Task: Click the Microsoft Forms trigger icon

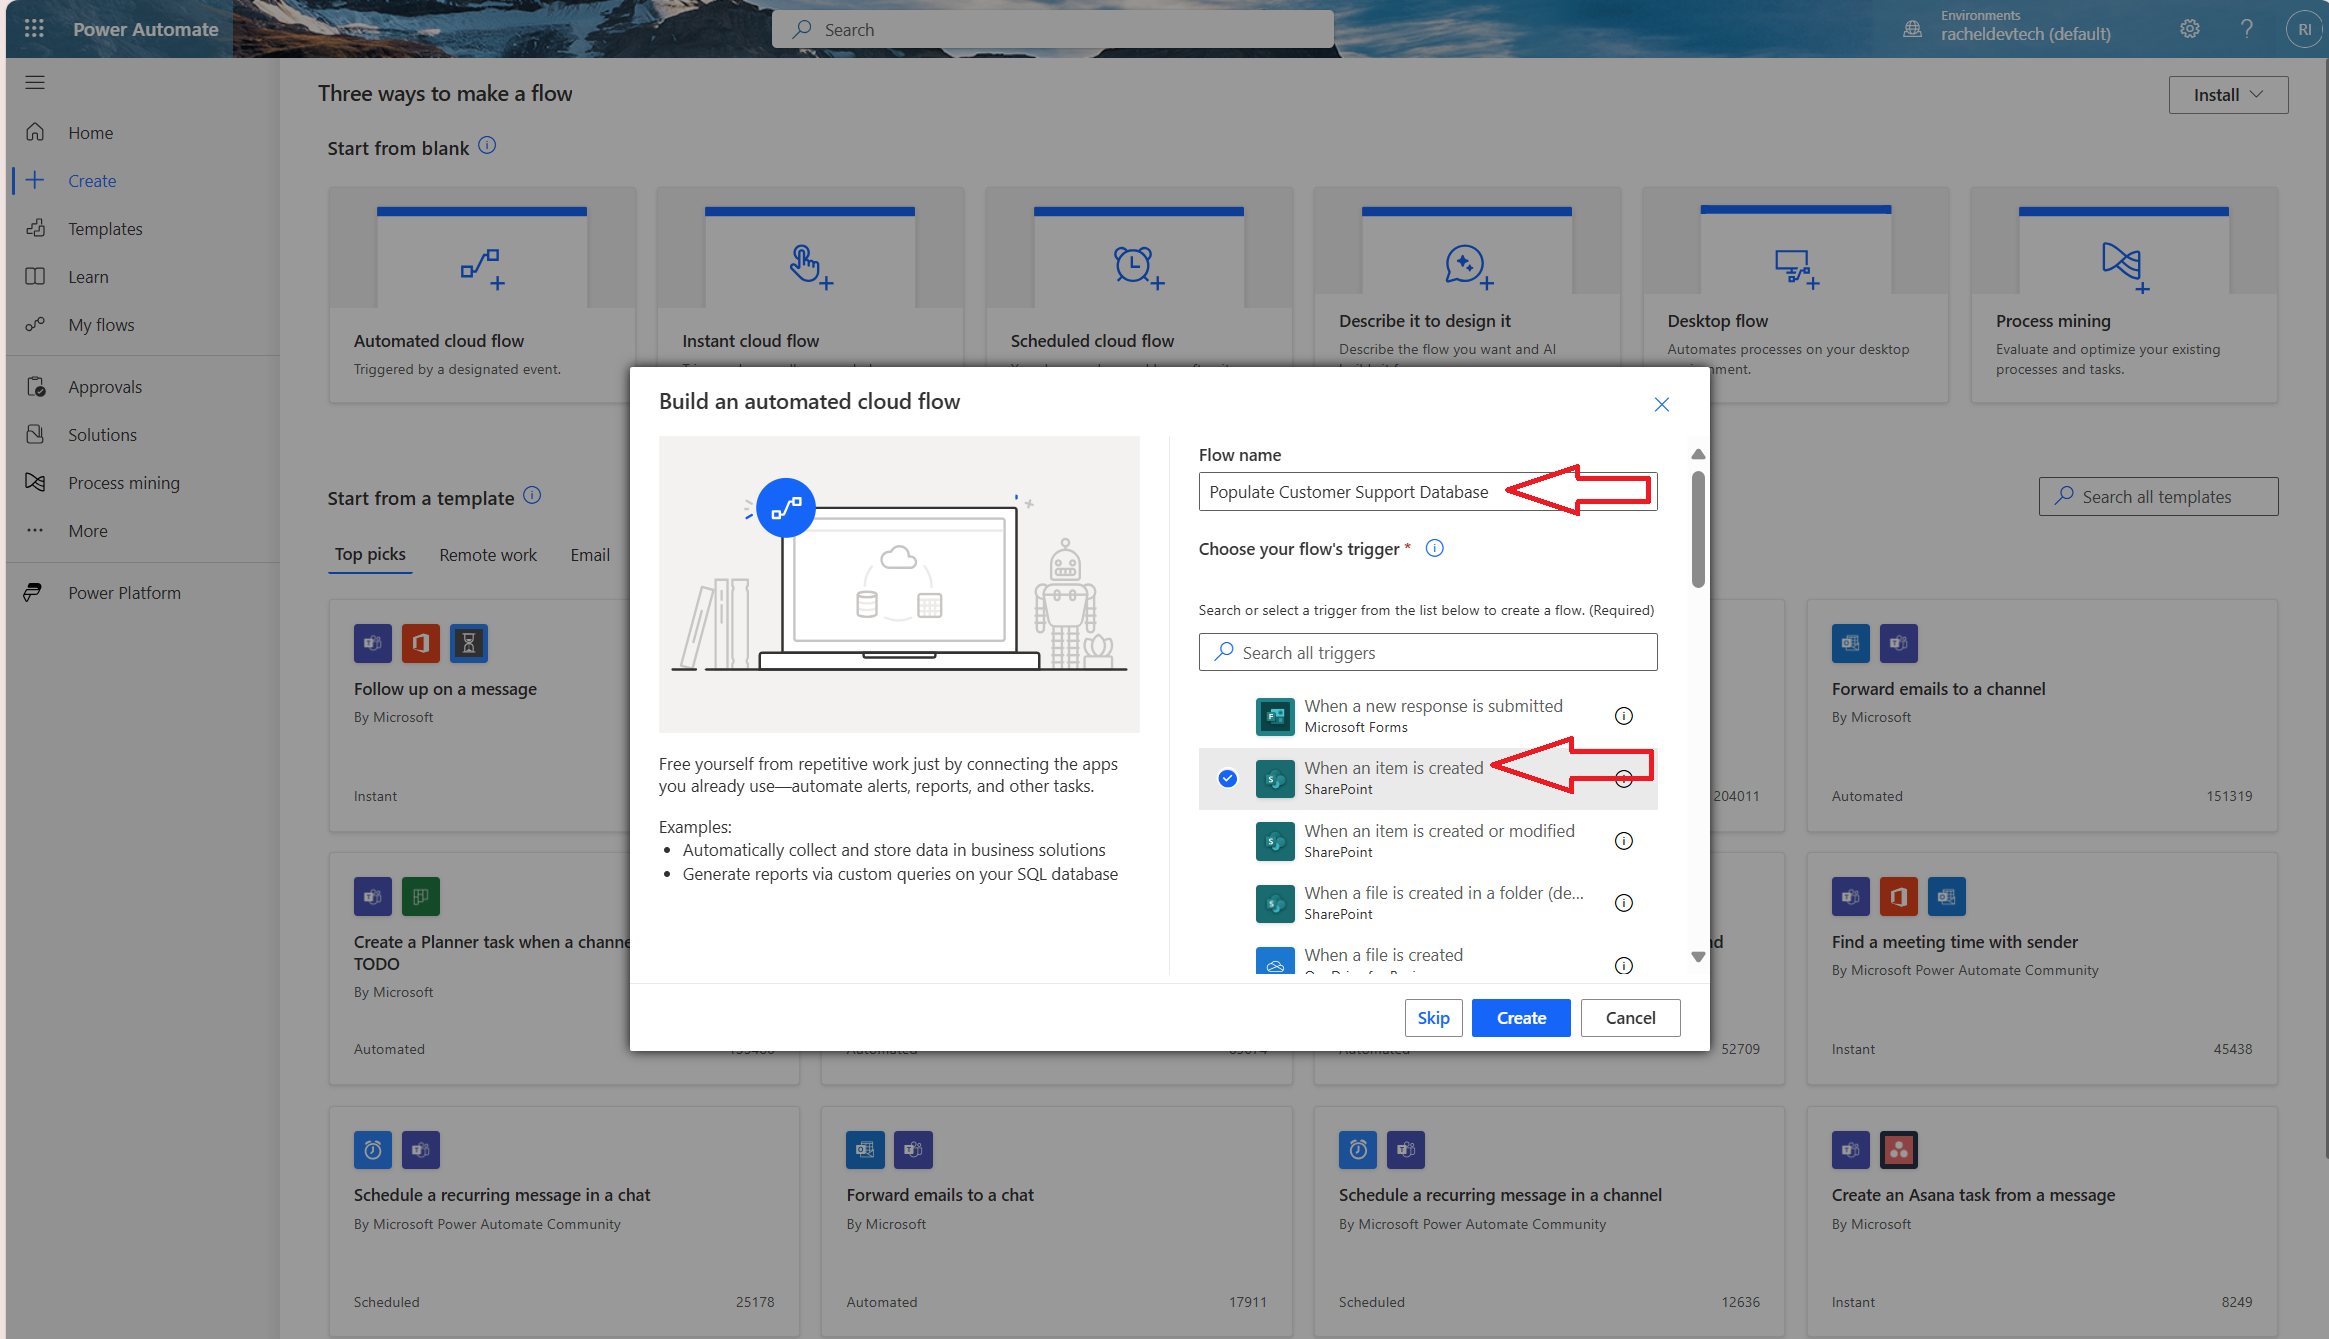Action: pyautogui.click(x=1275, y=716)
